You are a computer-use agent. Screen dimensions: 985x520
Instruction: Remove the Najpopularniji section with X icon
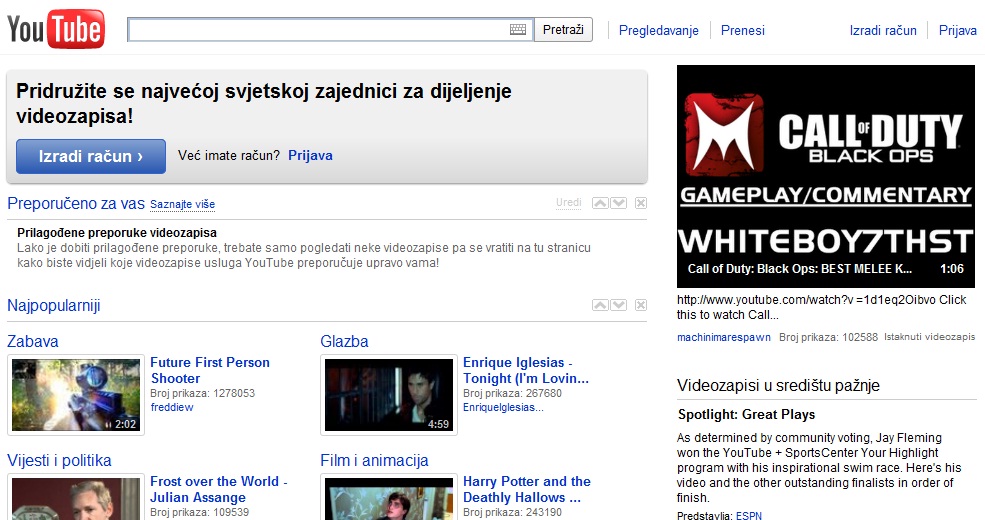641,305
